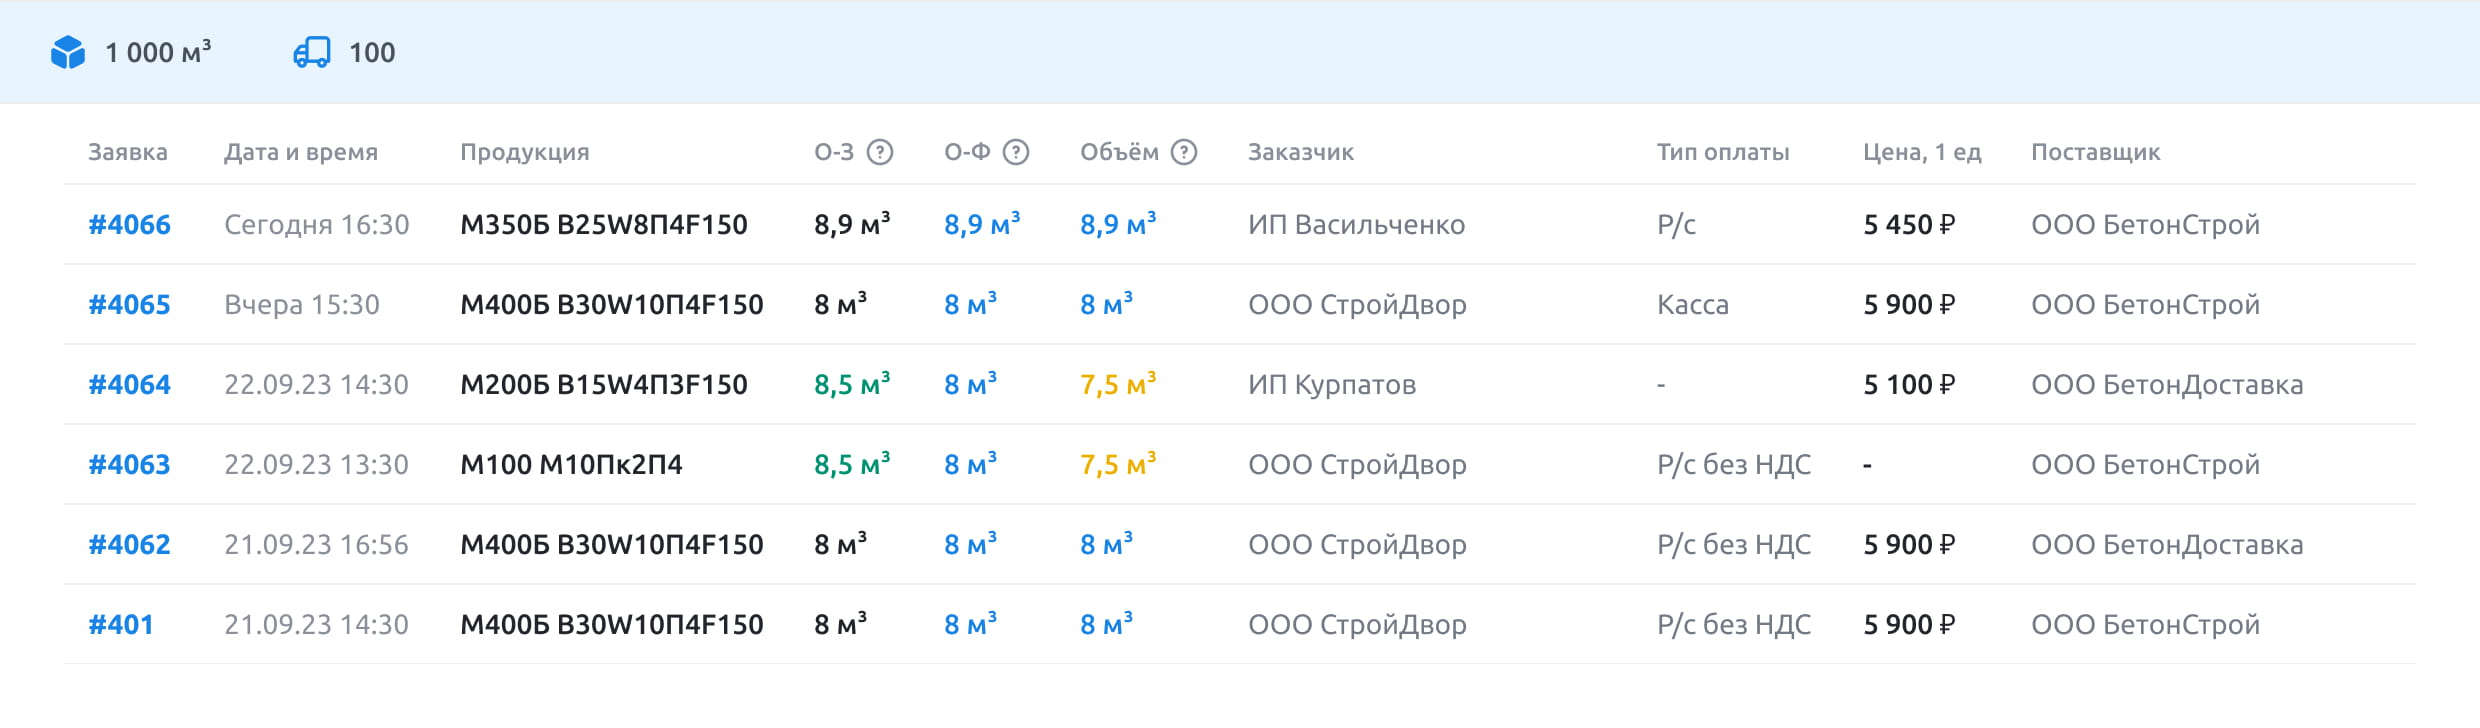Screen dimensions: 2480x728
Task: Click supplier ООО БетонДоставка in row #4062
Action: click(2167, 544)
